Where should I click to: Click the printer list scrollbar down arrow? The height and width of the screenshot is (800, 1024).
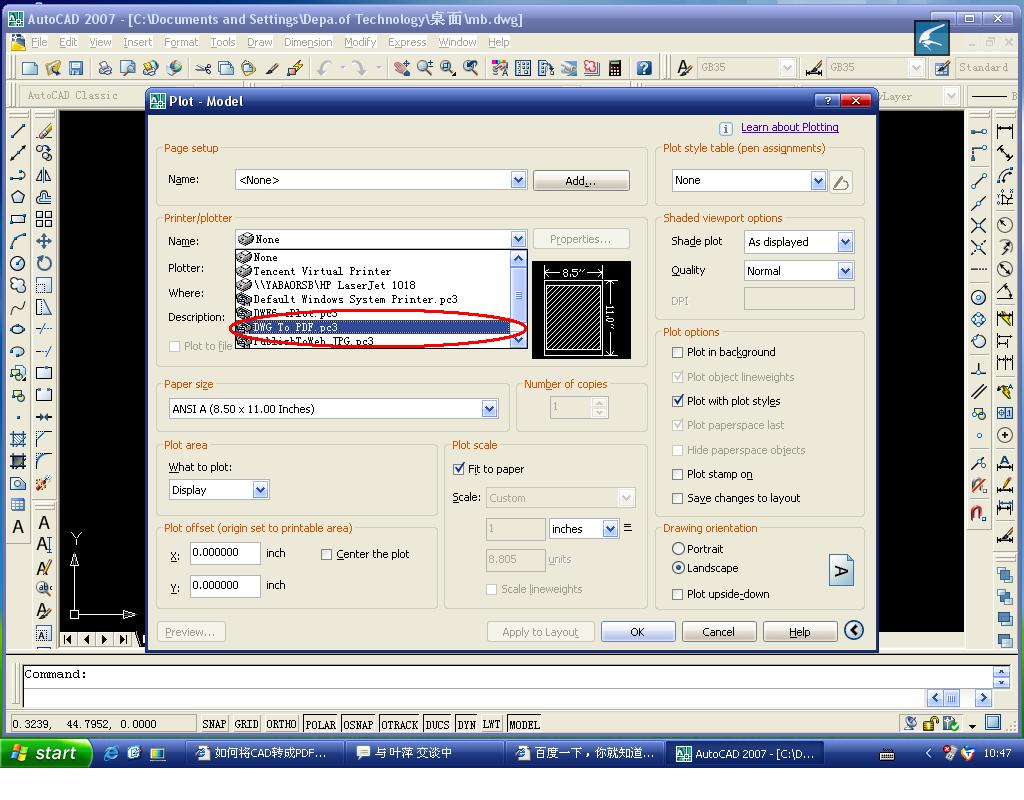[x=519, y=340]
